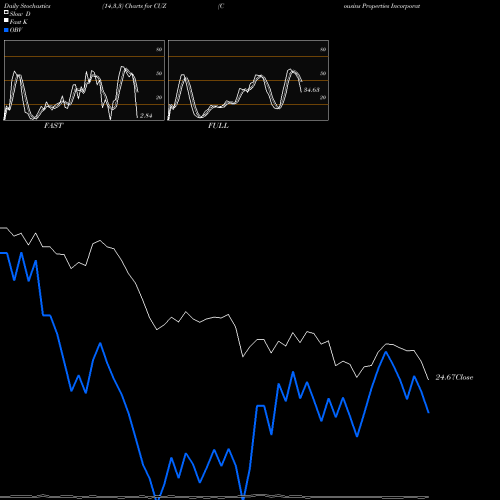This screenshot has width=500, height=500.
Task: Click the FAST chart label
Action: point(54,125)
